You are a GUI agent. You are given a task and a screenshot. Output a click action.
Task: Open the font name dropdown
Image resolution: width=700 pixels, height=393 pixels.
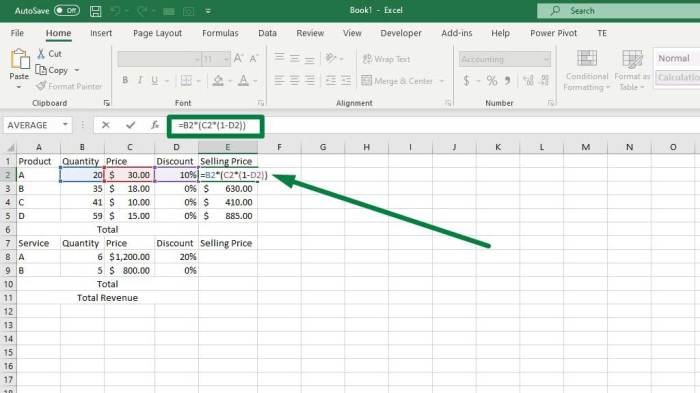(197, 59)
